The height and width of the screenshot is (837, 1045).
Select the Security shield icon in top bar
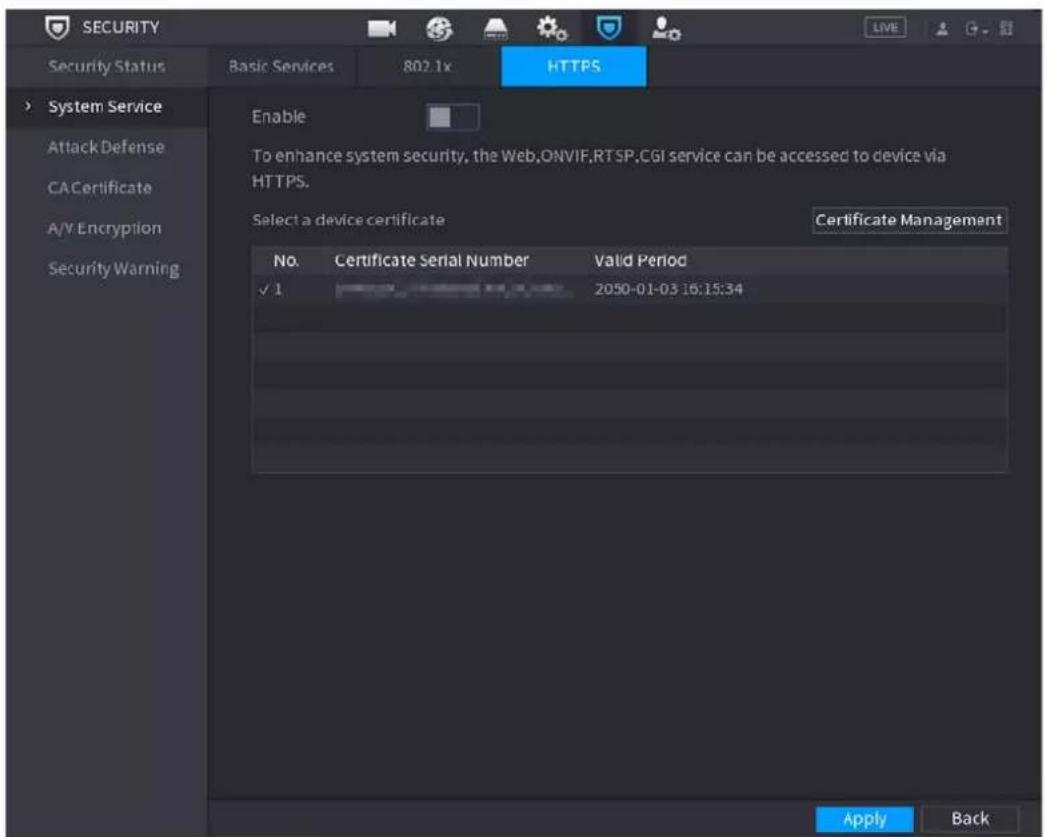point(608,28)
